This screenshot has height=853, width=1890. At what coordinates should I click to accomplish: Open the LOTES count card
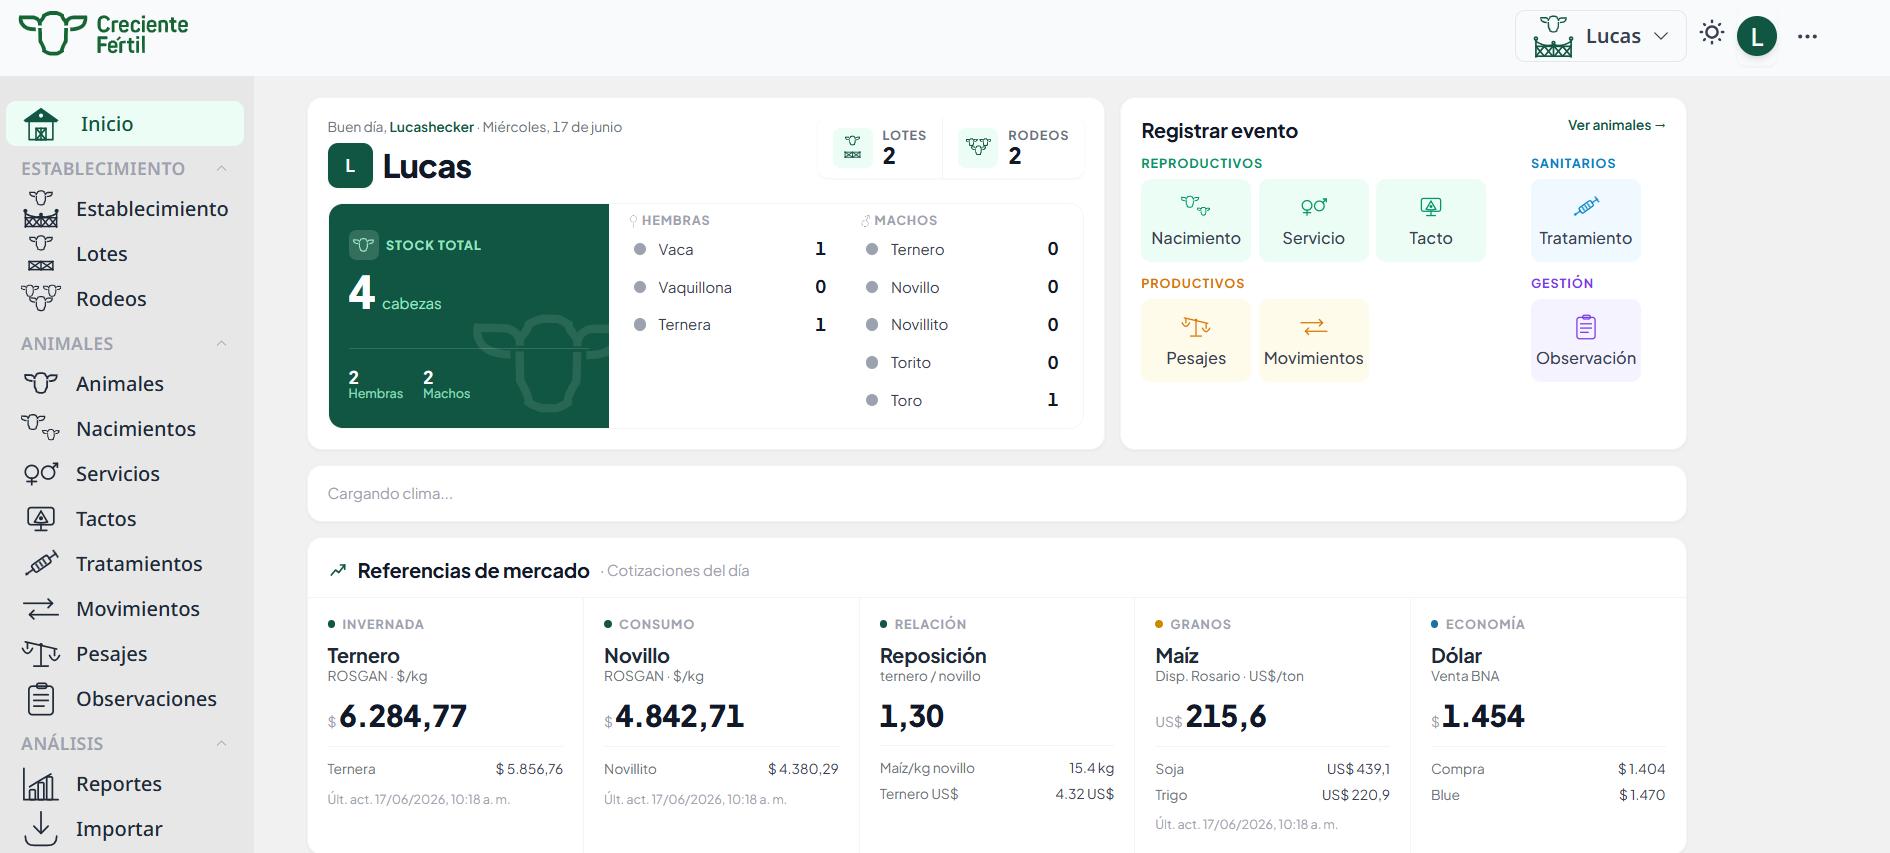click(881, 147)
